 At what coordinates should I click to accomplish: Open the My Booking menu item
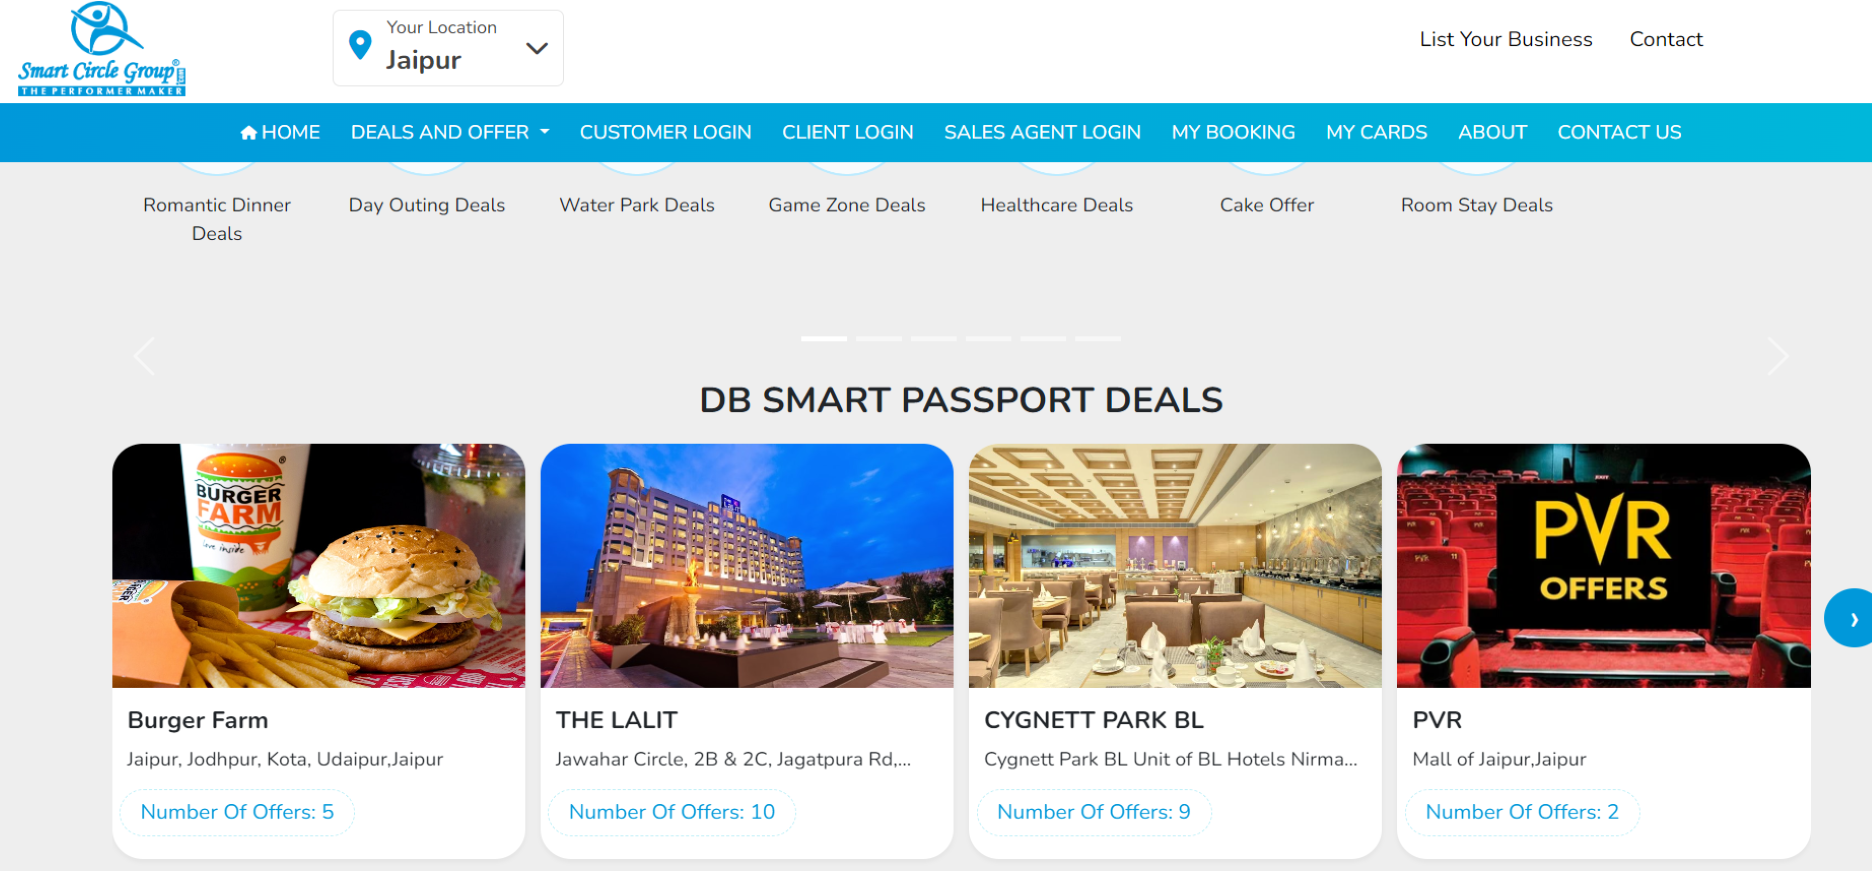coord(1233,132)
